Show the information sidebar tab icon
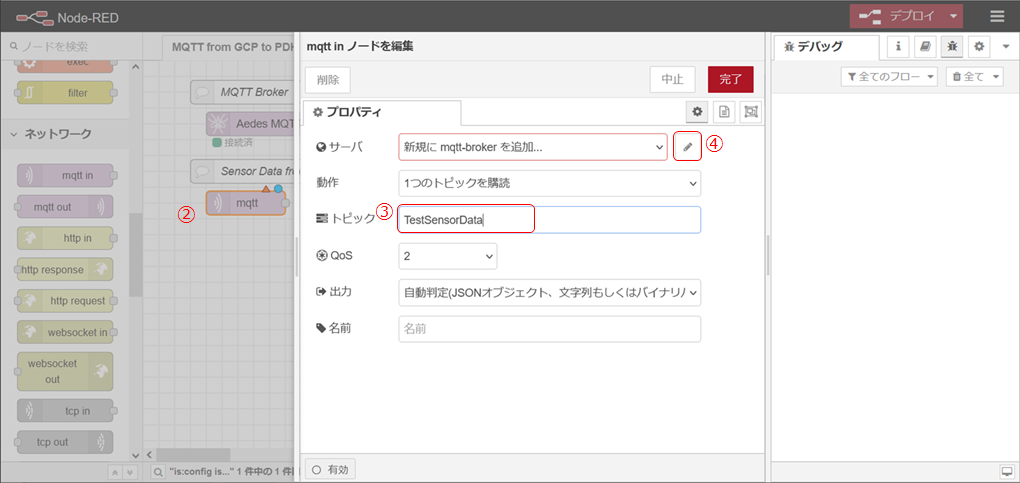 click(x=898, y=47)
